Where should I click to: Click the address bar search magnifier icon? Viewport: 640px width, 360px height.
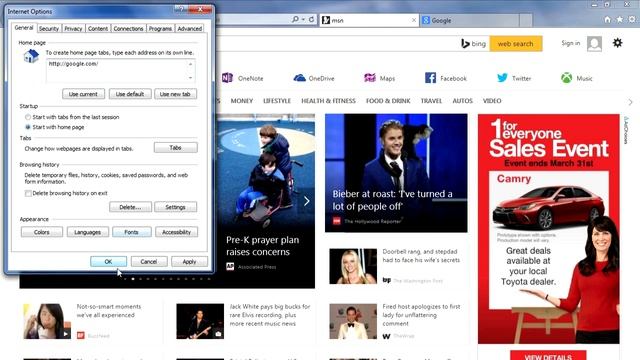(295, 19)
